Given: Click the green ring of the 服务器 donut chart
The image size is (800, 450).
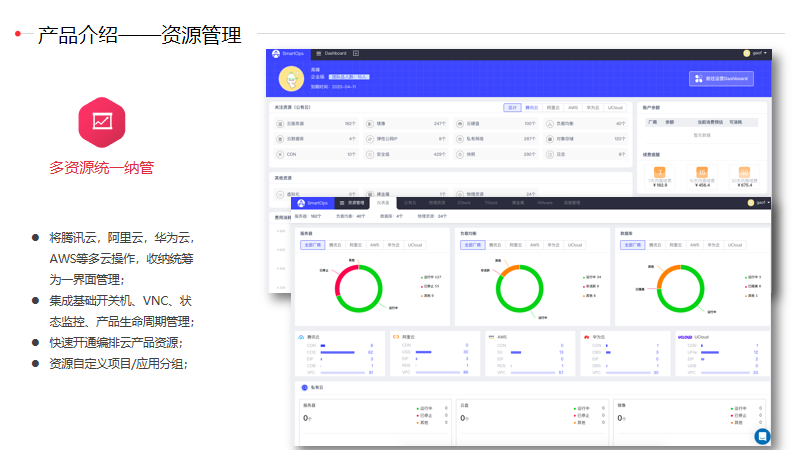Looking at the screenshot, I should click(380, 289).
